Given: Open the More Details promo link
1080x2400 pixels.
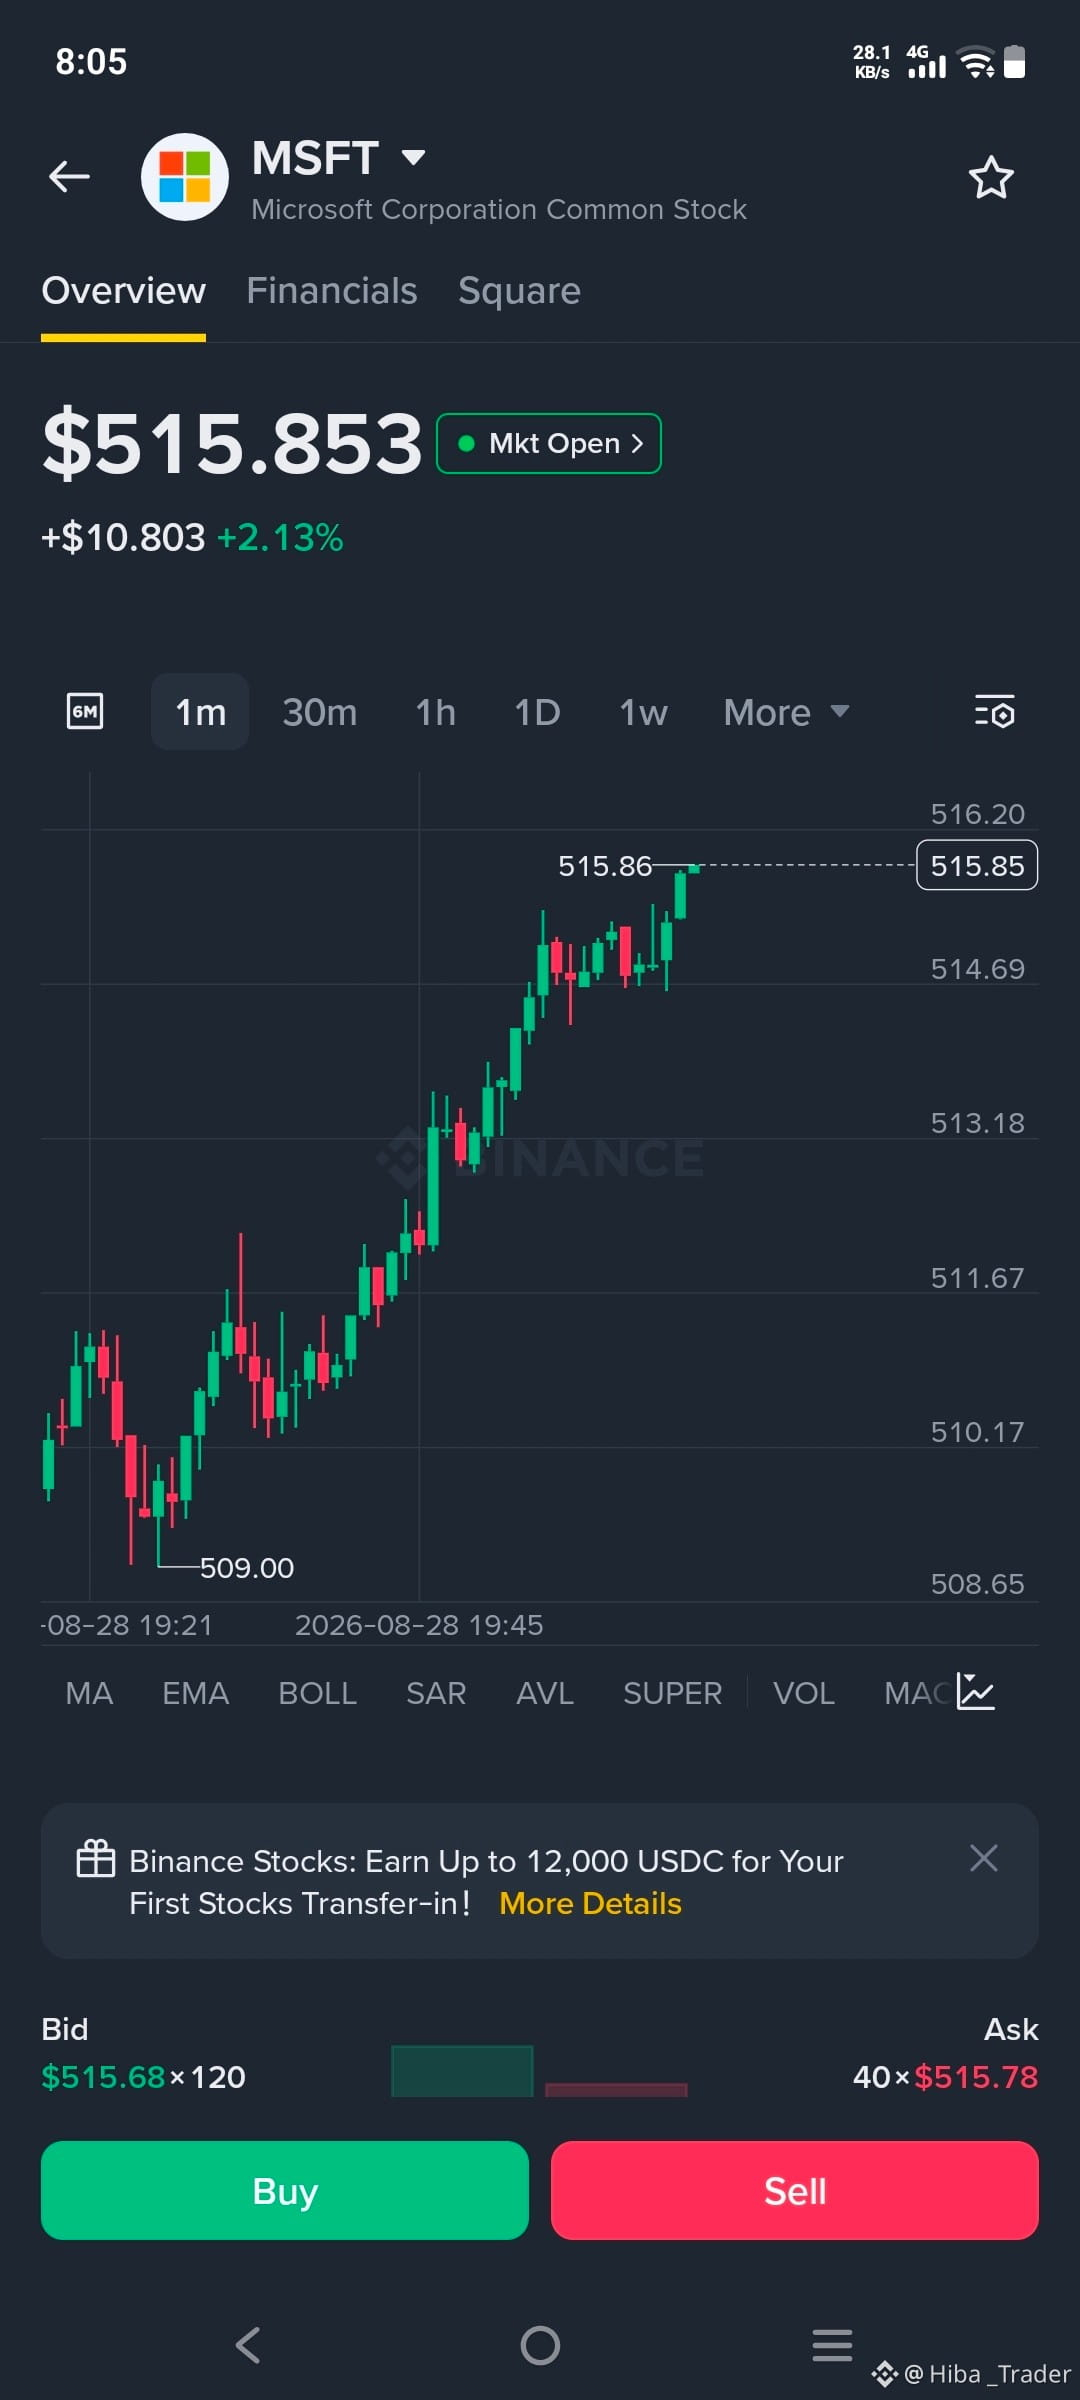Looking at the screenshot, I should pyautogui.click(x=590, y=1903).
